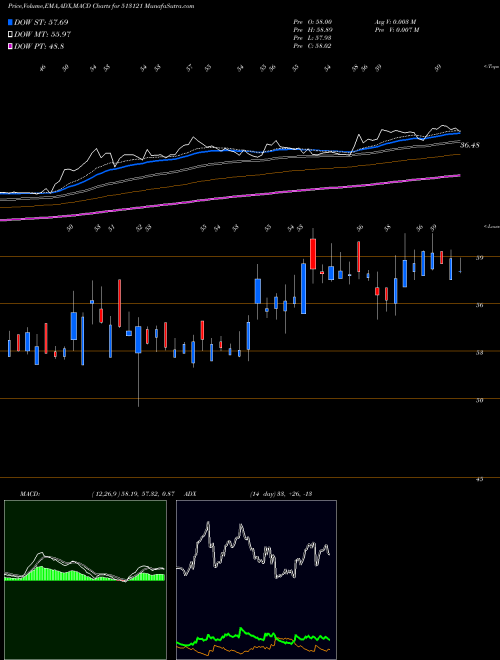Select the 'DOW ST: 57.69' label
Screen dimensions: 500x660
point(41,22)
